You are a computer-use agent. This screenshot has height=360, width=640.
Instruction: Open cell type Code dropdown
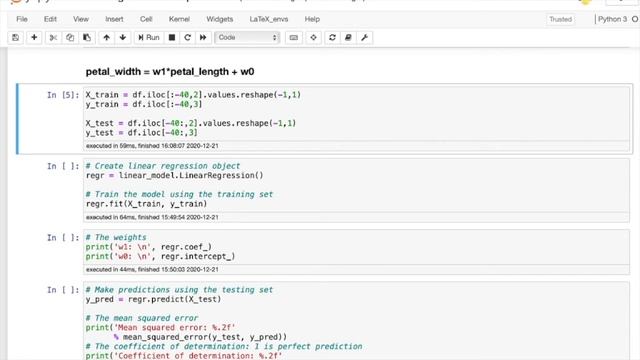[x=247, y=38]
